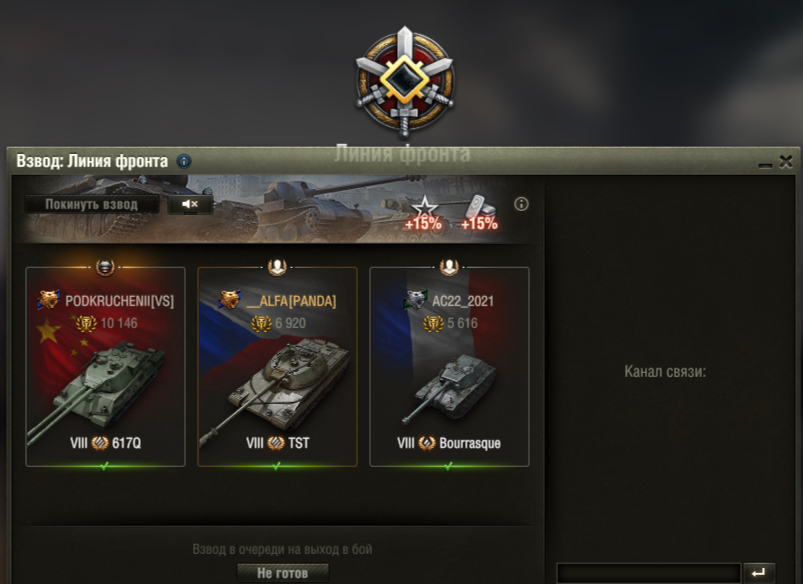
Task: Click the +15% credits bonus icon
Action: point(479,214)
